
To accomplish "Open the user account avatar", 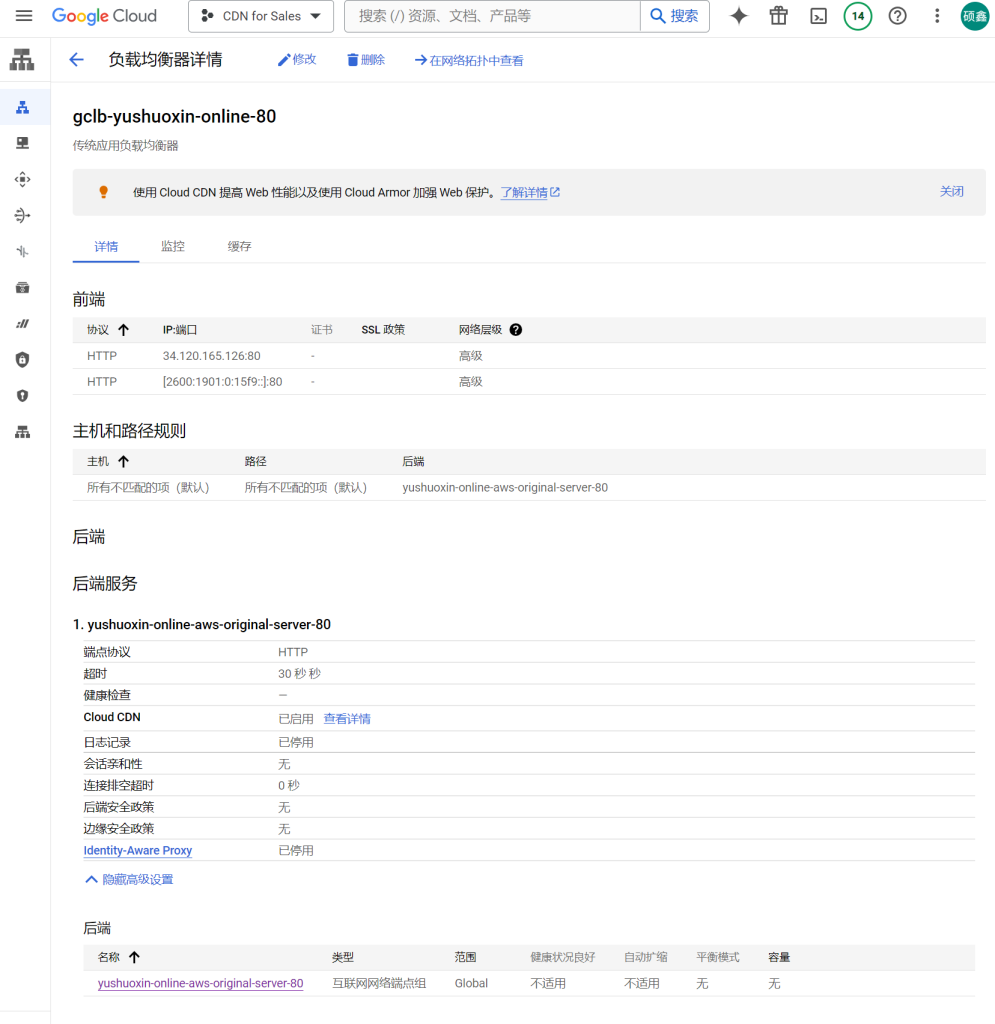I will (974, 16).
